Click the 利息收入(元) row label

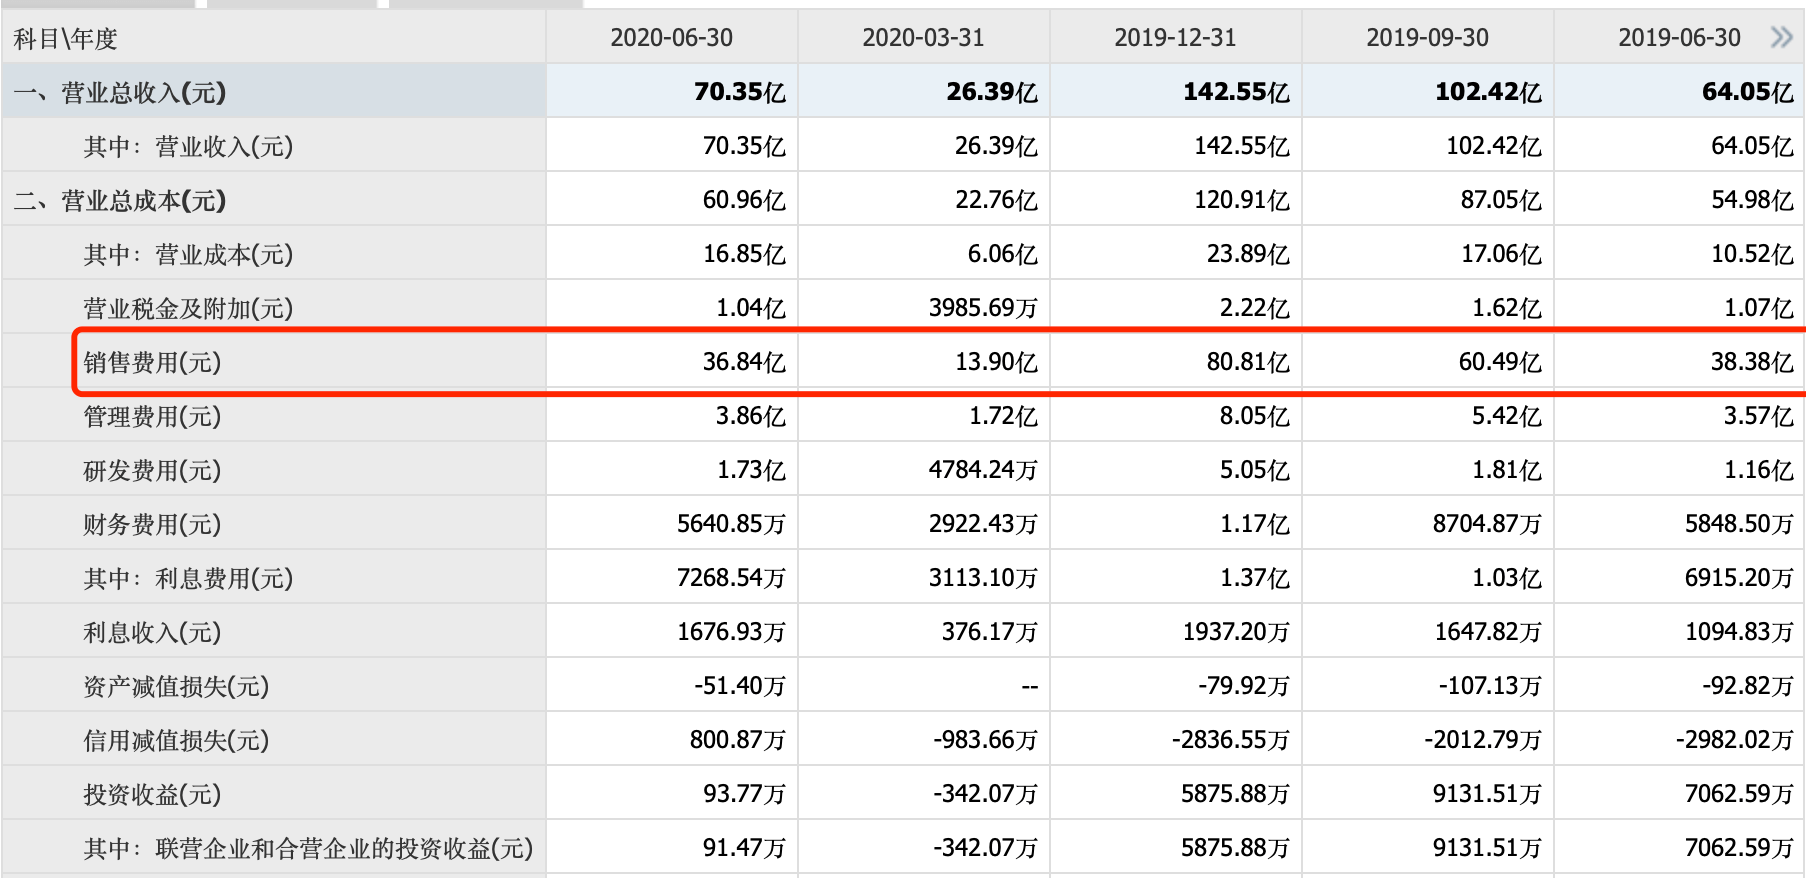(x=152, y=633)
